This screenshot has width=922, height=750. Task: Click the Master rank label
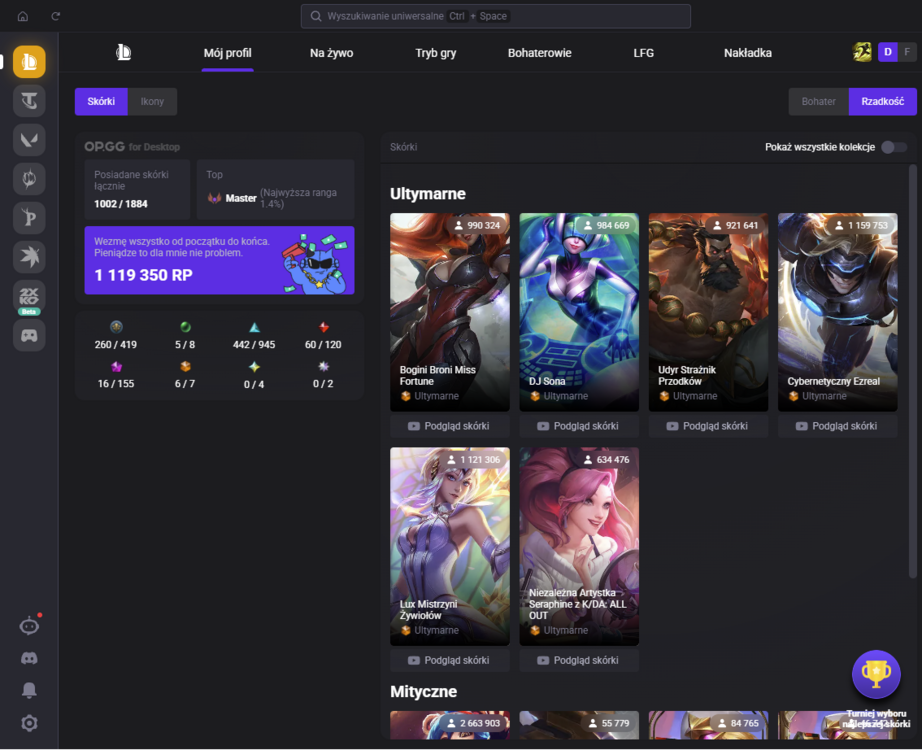click(241, 198)
